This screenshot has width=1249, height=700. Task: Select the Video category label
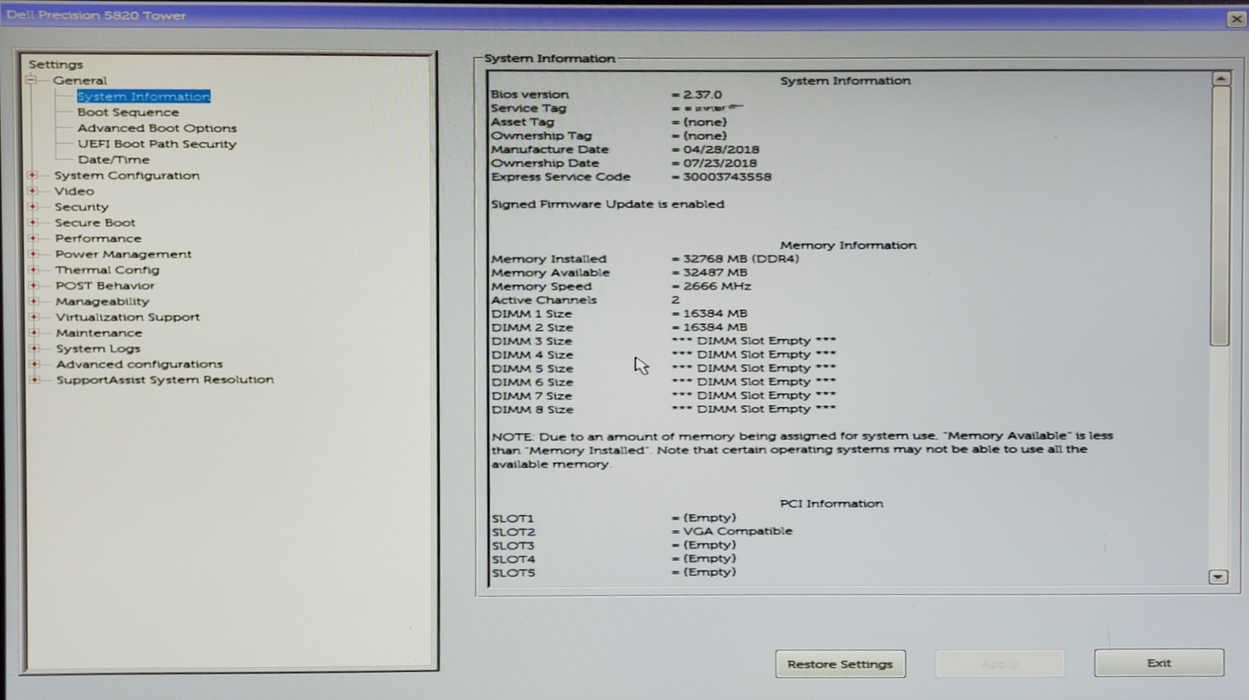[74, 191]
